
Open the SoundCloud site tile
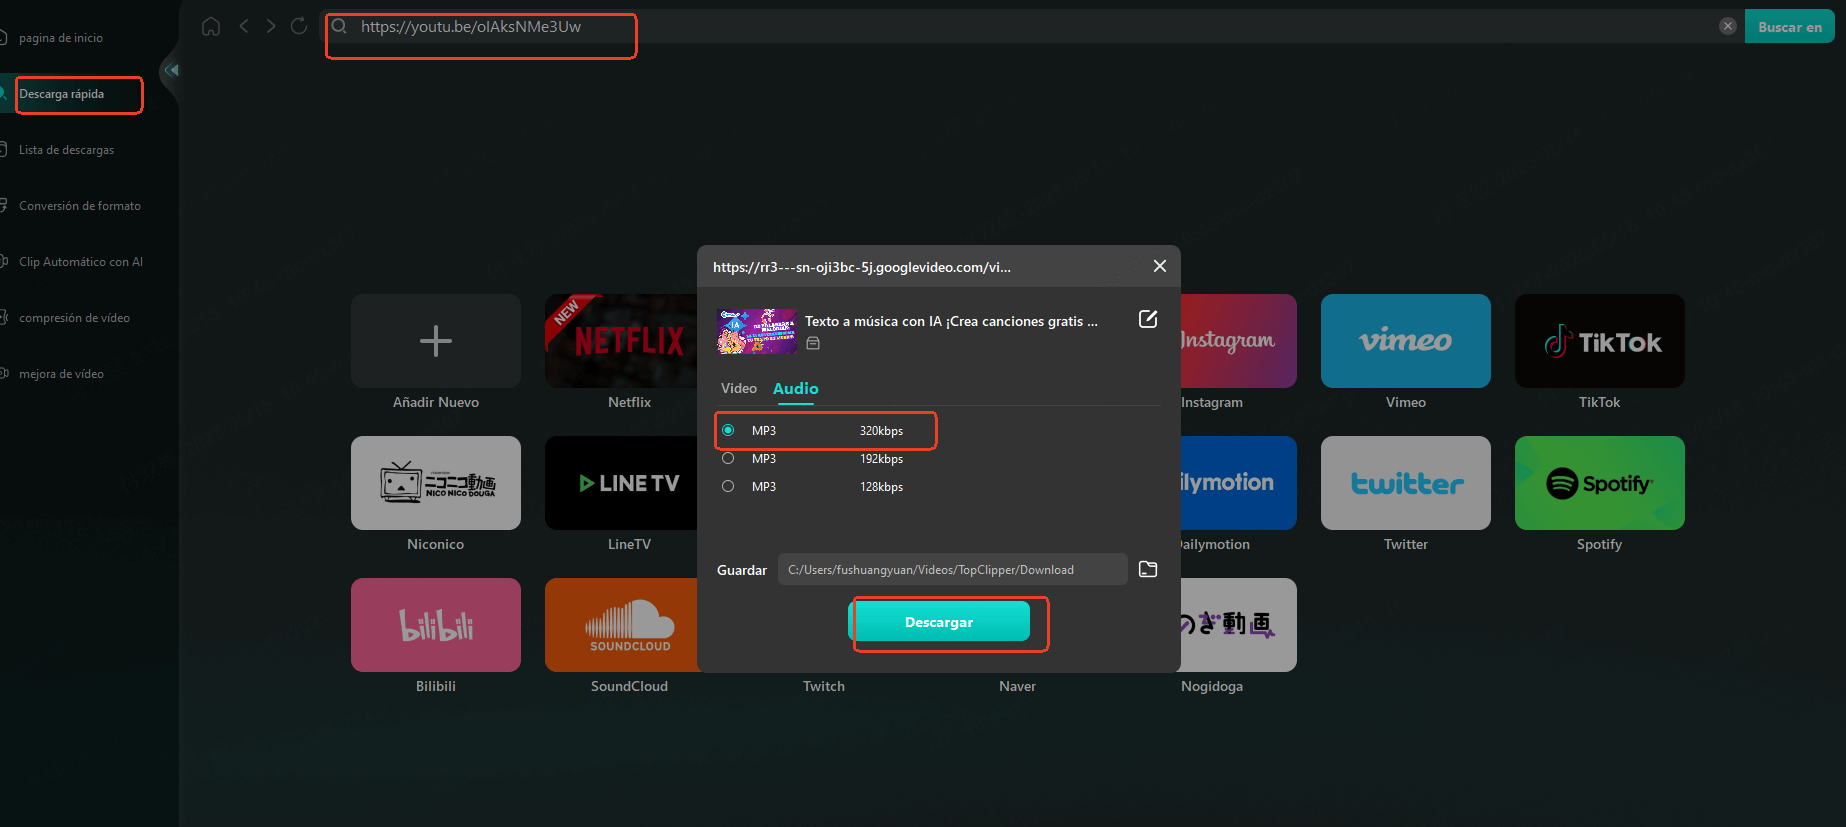[621, 625]
